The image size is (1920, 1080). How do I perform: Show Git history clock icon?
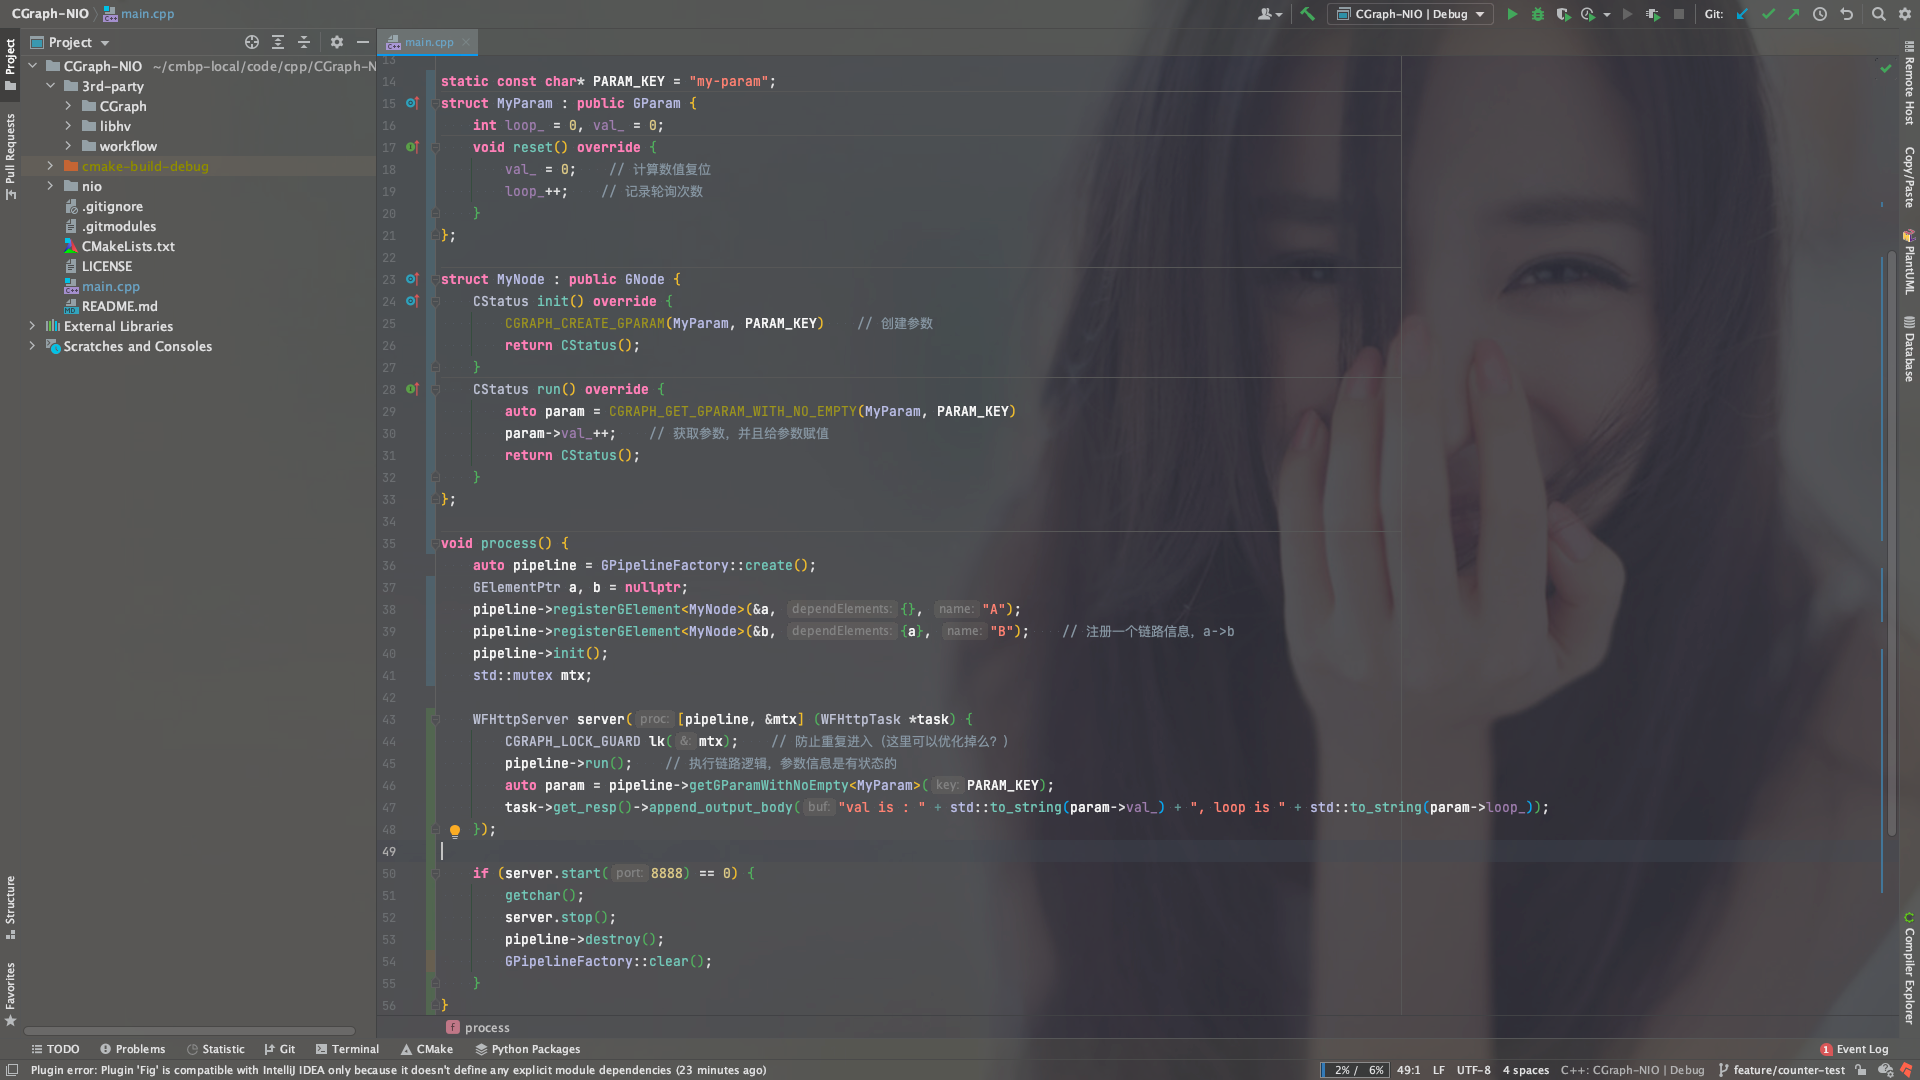[1820, 14]
